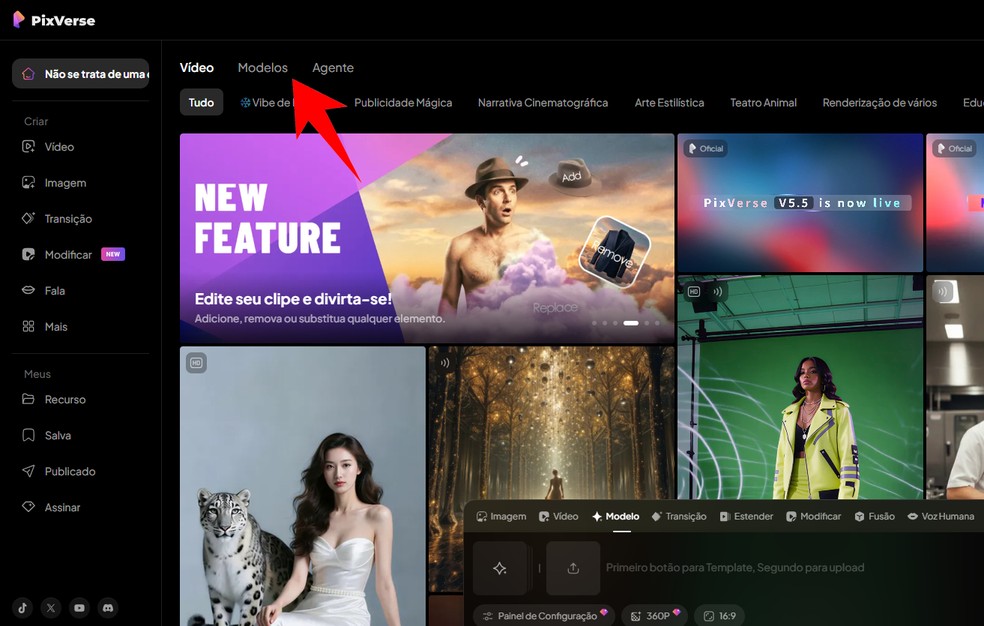Select the Arte Estilística category
This screenshot has width=984, height=626.
tap(669, 102)
